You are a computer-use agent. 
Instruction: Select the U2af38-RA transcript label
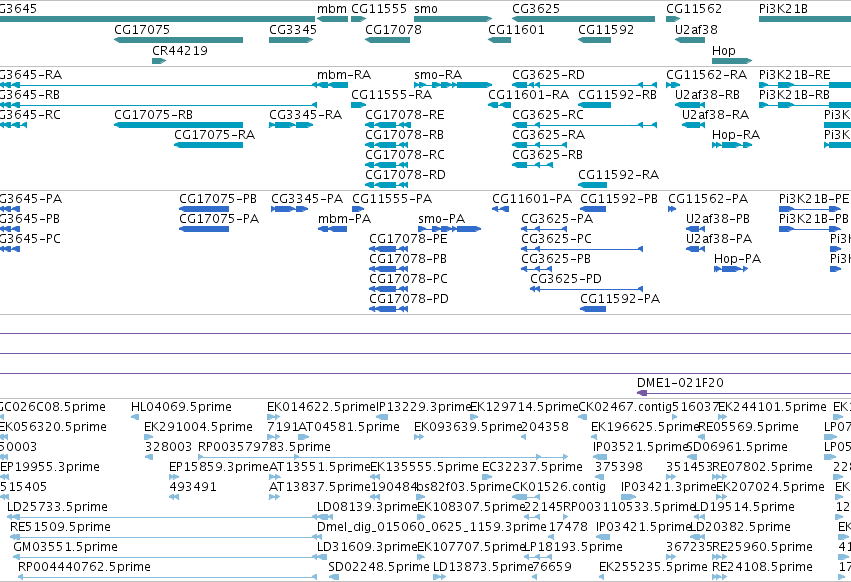tap(715, 115)
